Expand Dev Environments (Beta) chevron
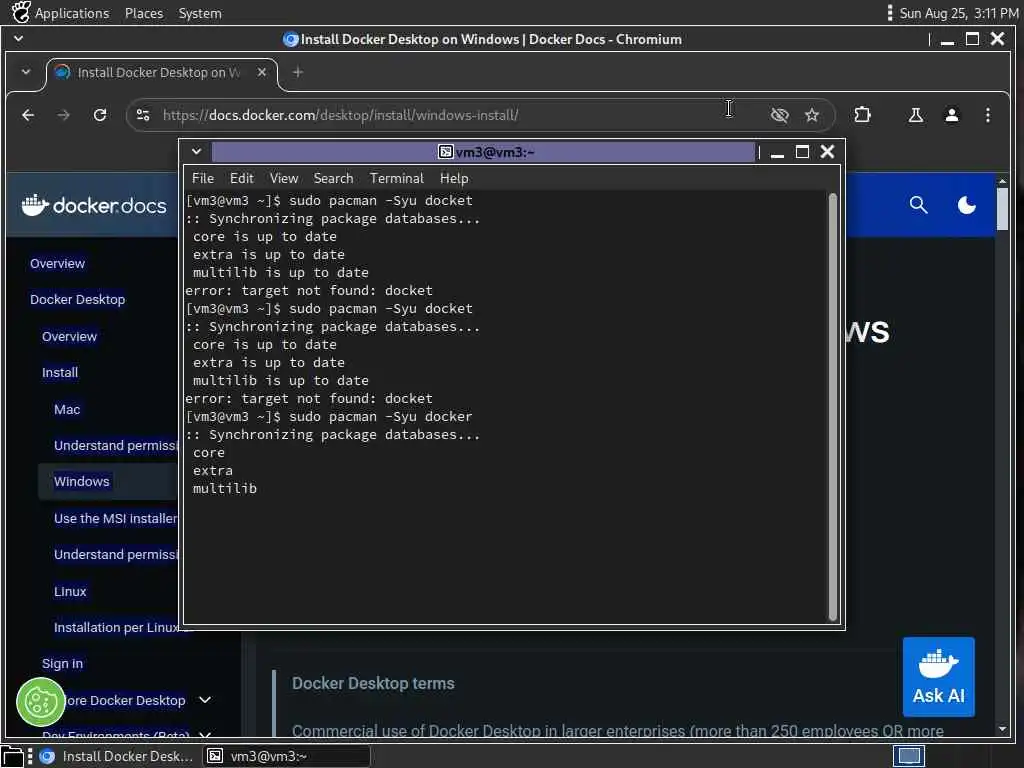Viewport: 1024px width, 768px height. [x=205, y=735]
